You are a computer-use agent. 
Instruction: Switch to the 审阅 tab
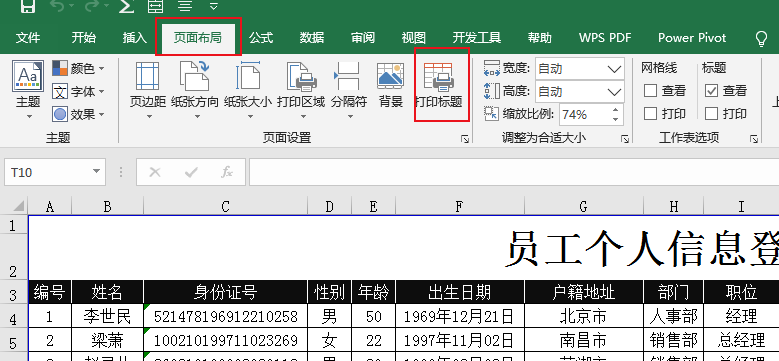tap(363, 38)
